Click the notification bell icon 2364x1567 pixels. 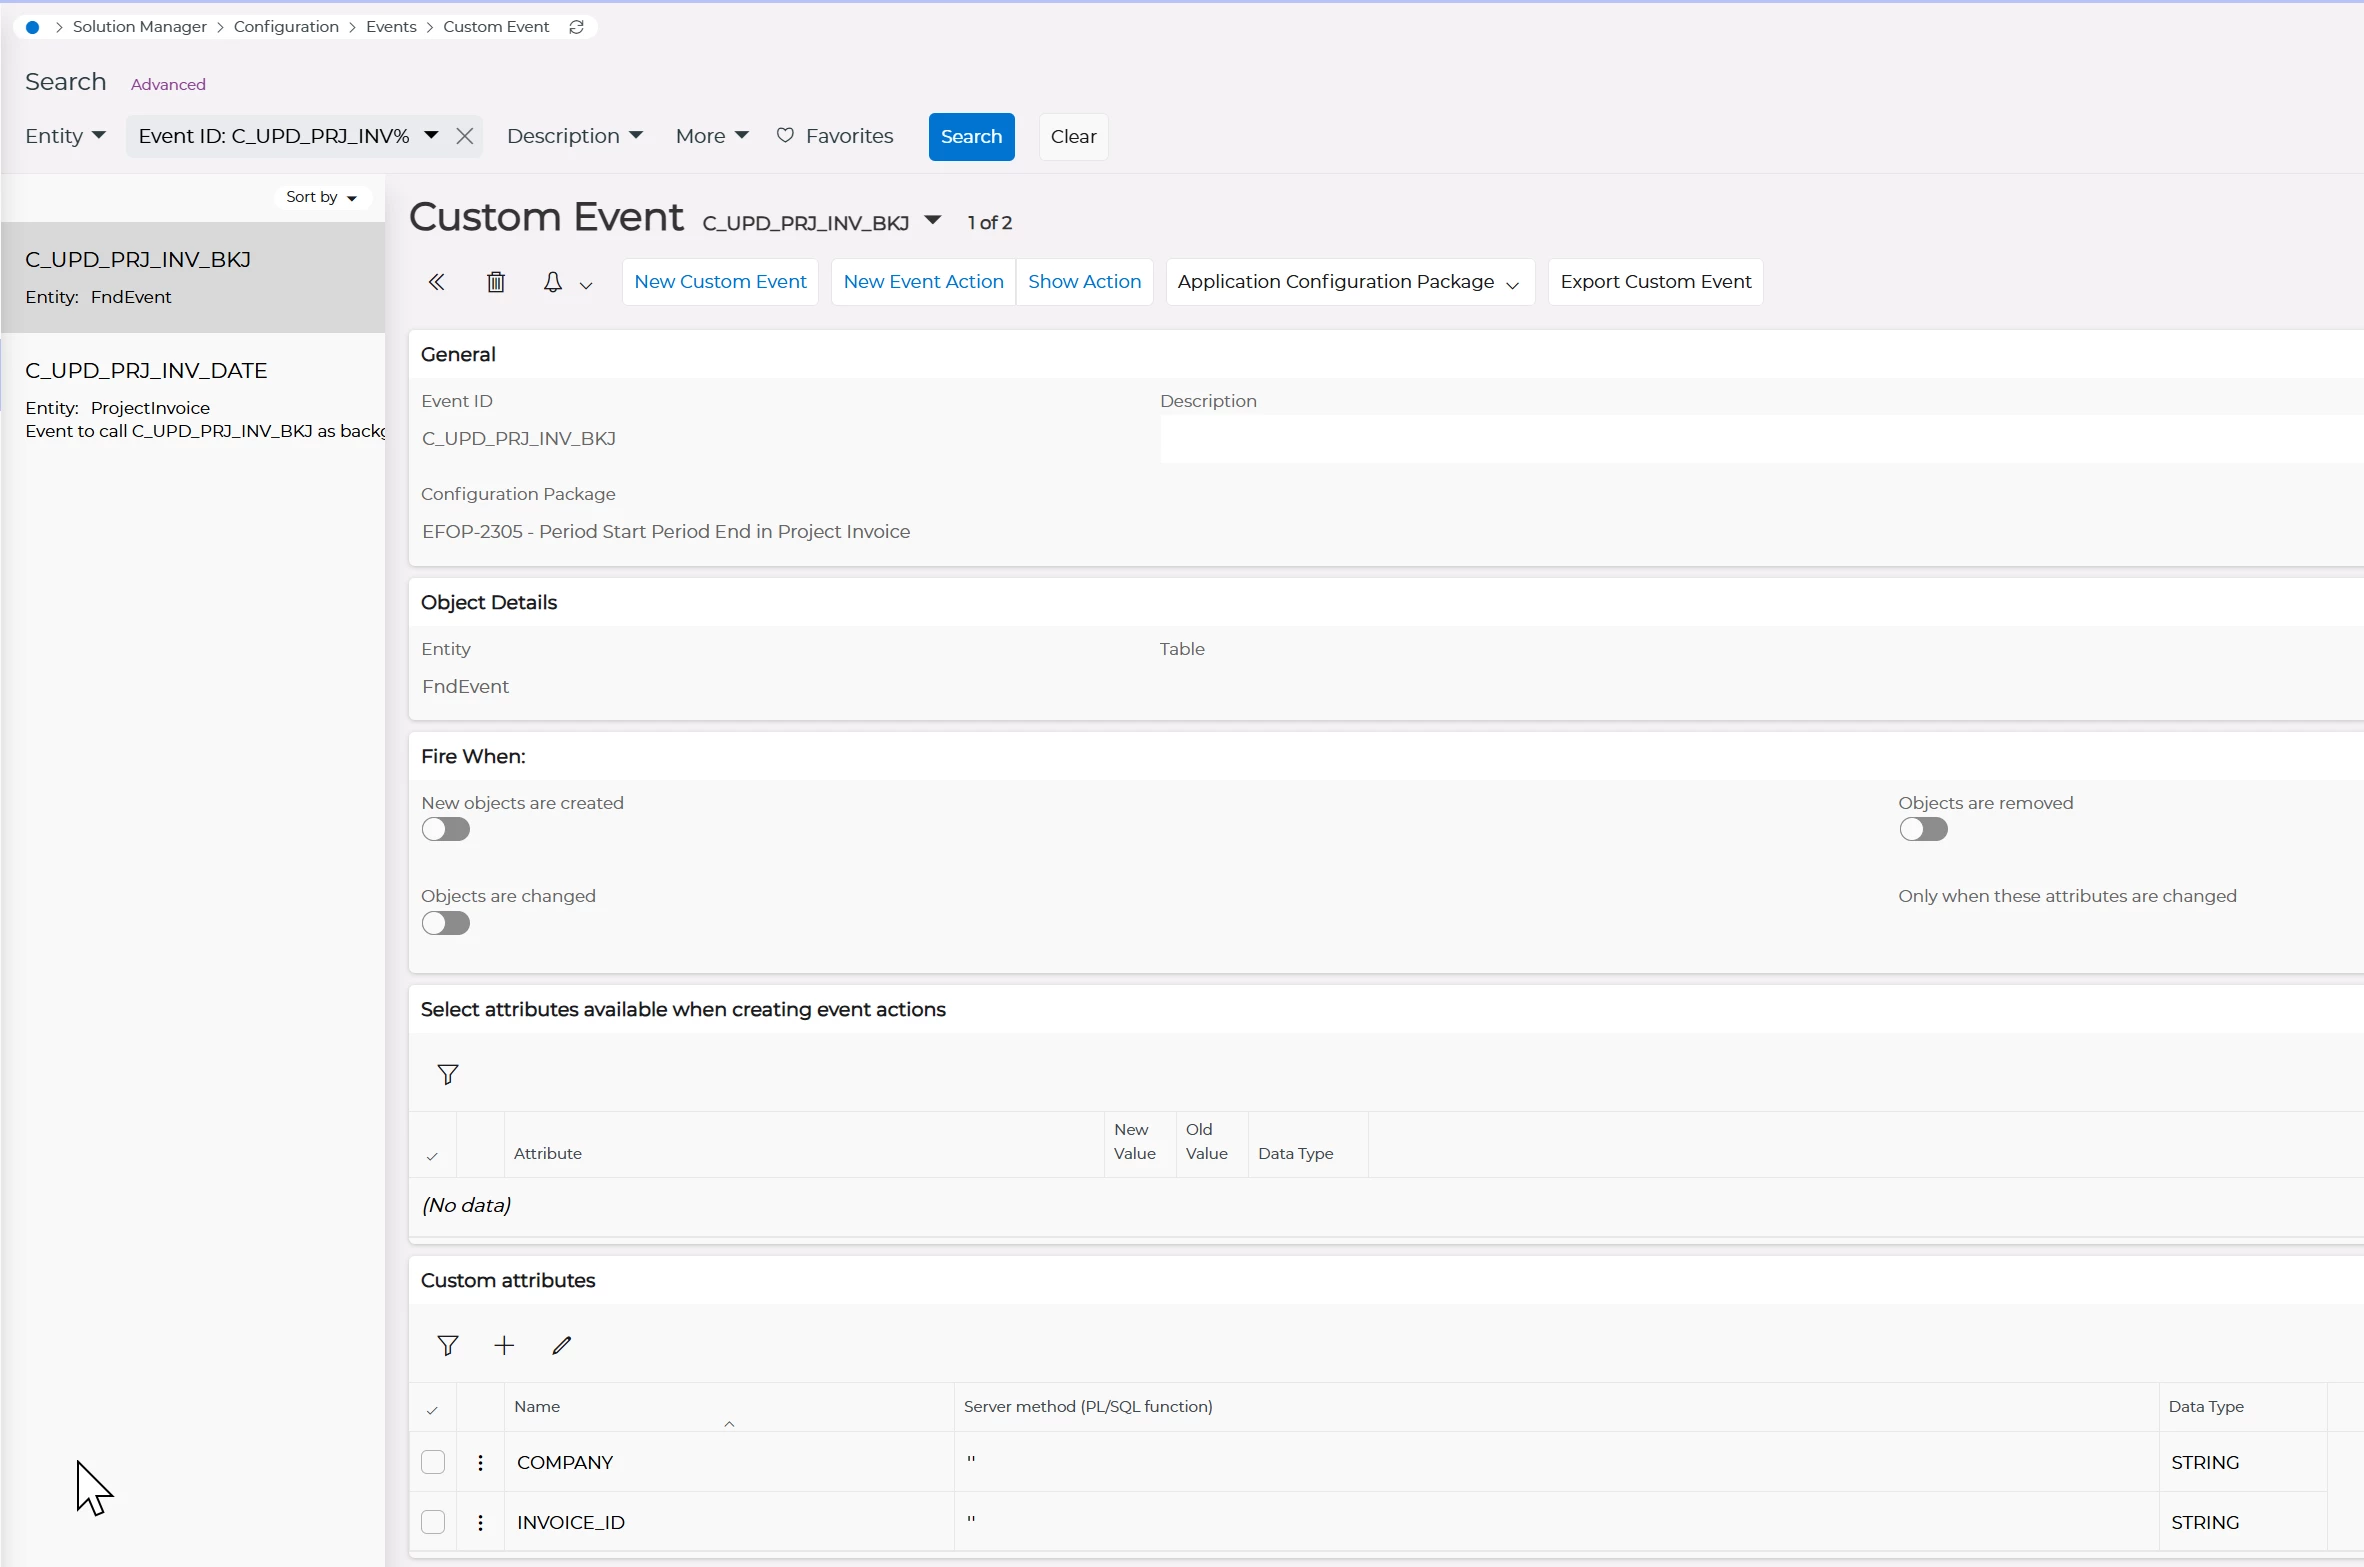[552, 282]
